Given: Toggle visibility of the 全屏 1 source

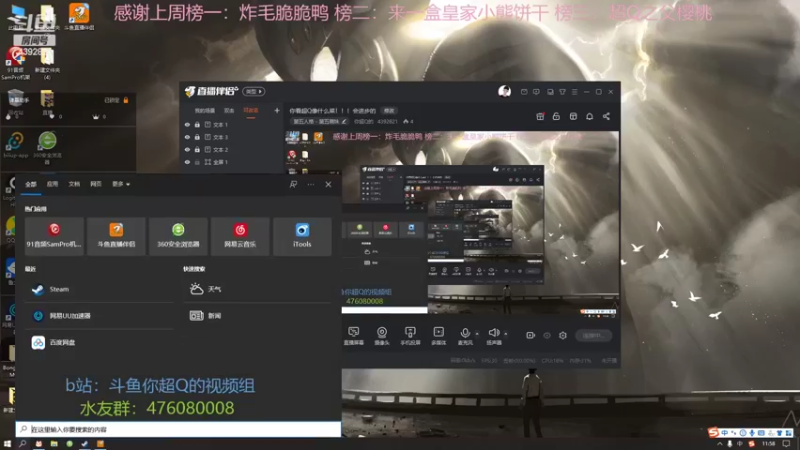Looking at the screenshot, I should [187, 162].
